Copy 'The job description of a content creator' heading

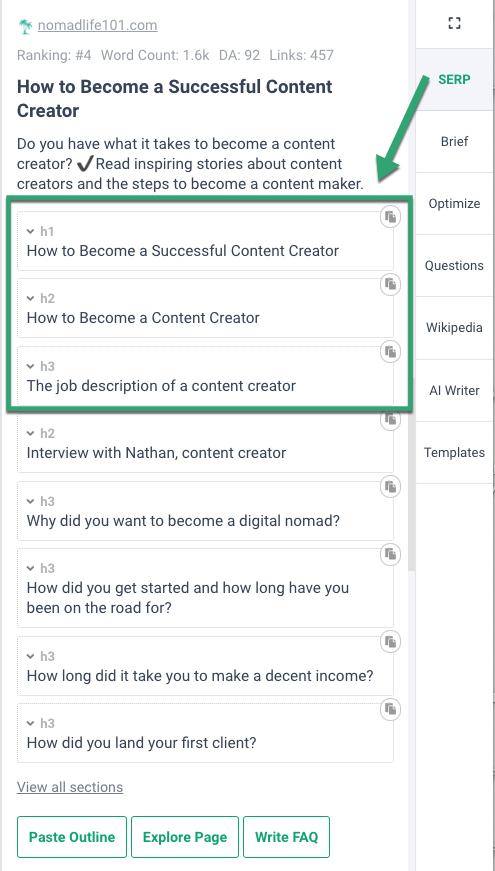[391, 352]
